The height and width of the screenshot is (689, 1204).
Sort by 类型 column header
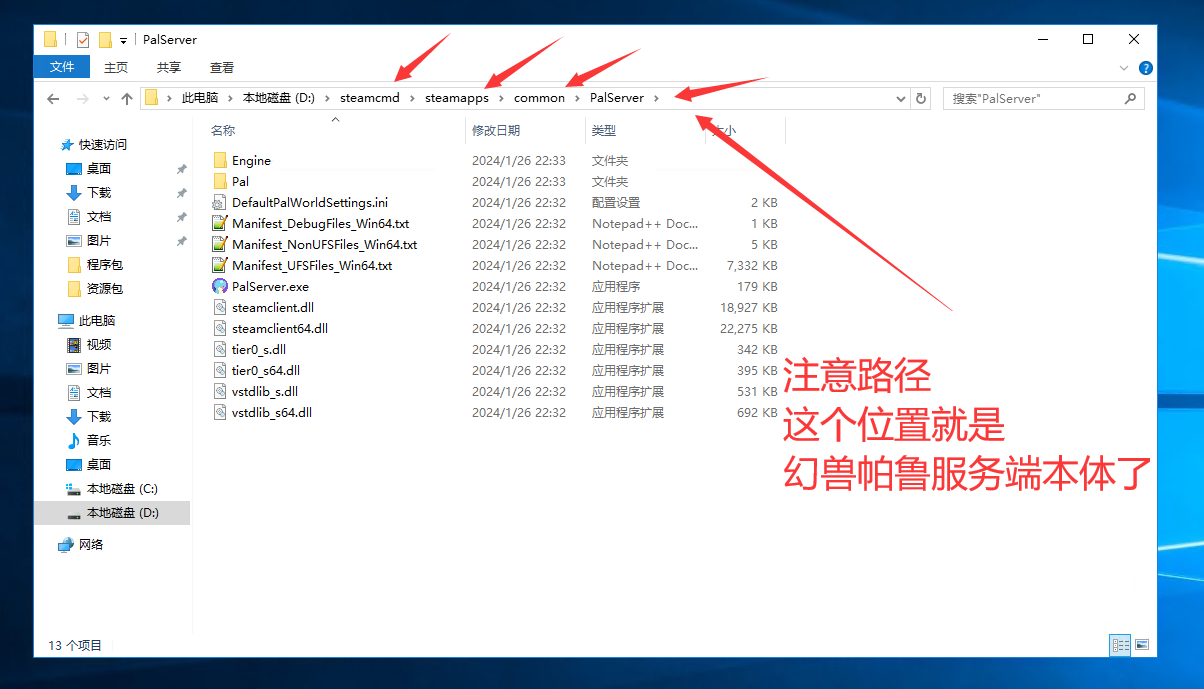604,131
